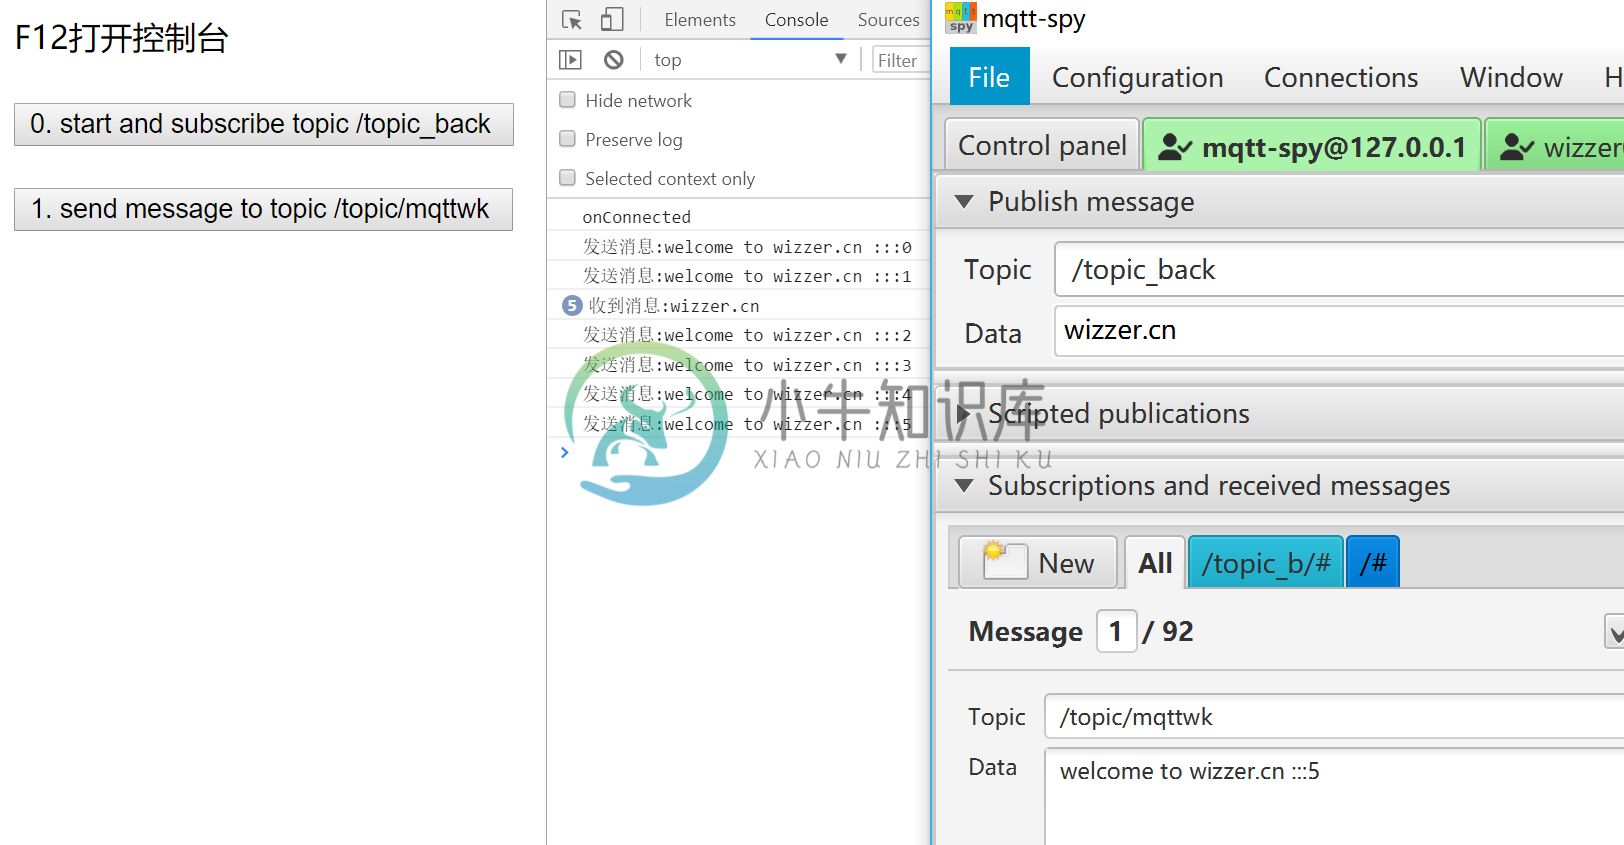The height and width of the screenshot is (845, 1624).
Task: Click start and subscribe topic /topic_back button
Action: pyautogui.click(x=264, y=124)
